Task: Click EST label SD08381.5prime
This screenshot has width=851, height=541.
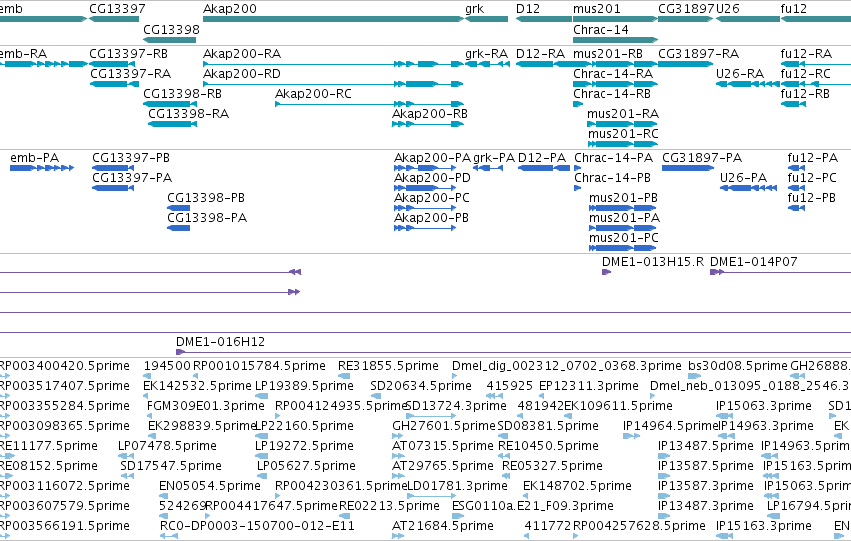Action: coord(548,426)
